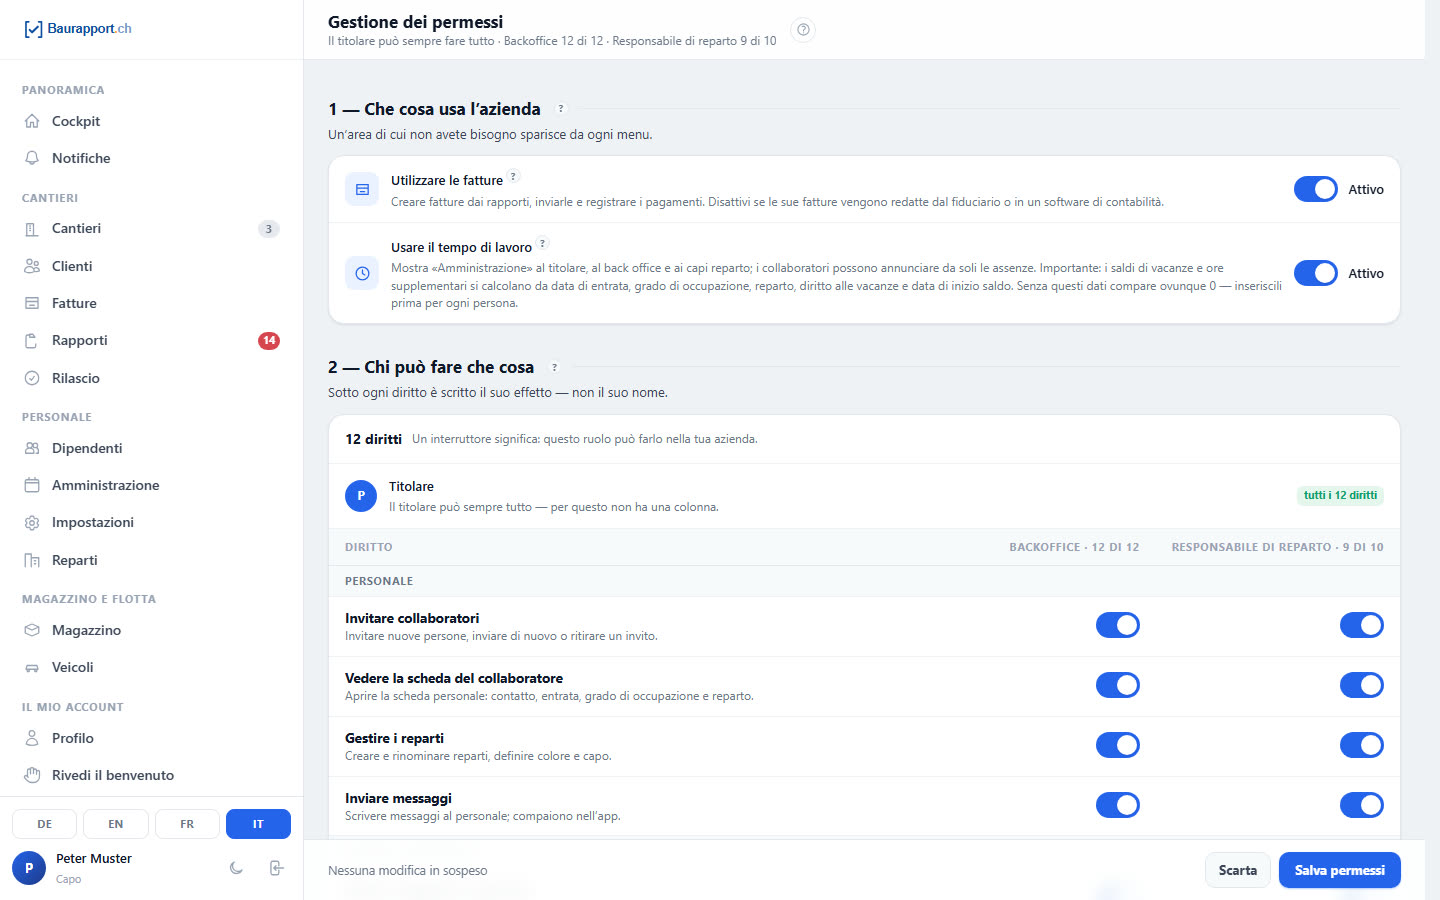Image resolution: width=1440 pixels, height=900 pixels.
Task: Toggle dark mode moon icon
Action: tap(236, 868)
